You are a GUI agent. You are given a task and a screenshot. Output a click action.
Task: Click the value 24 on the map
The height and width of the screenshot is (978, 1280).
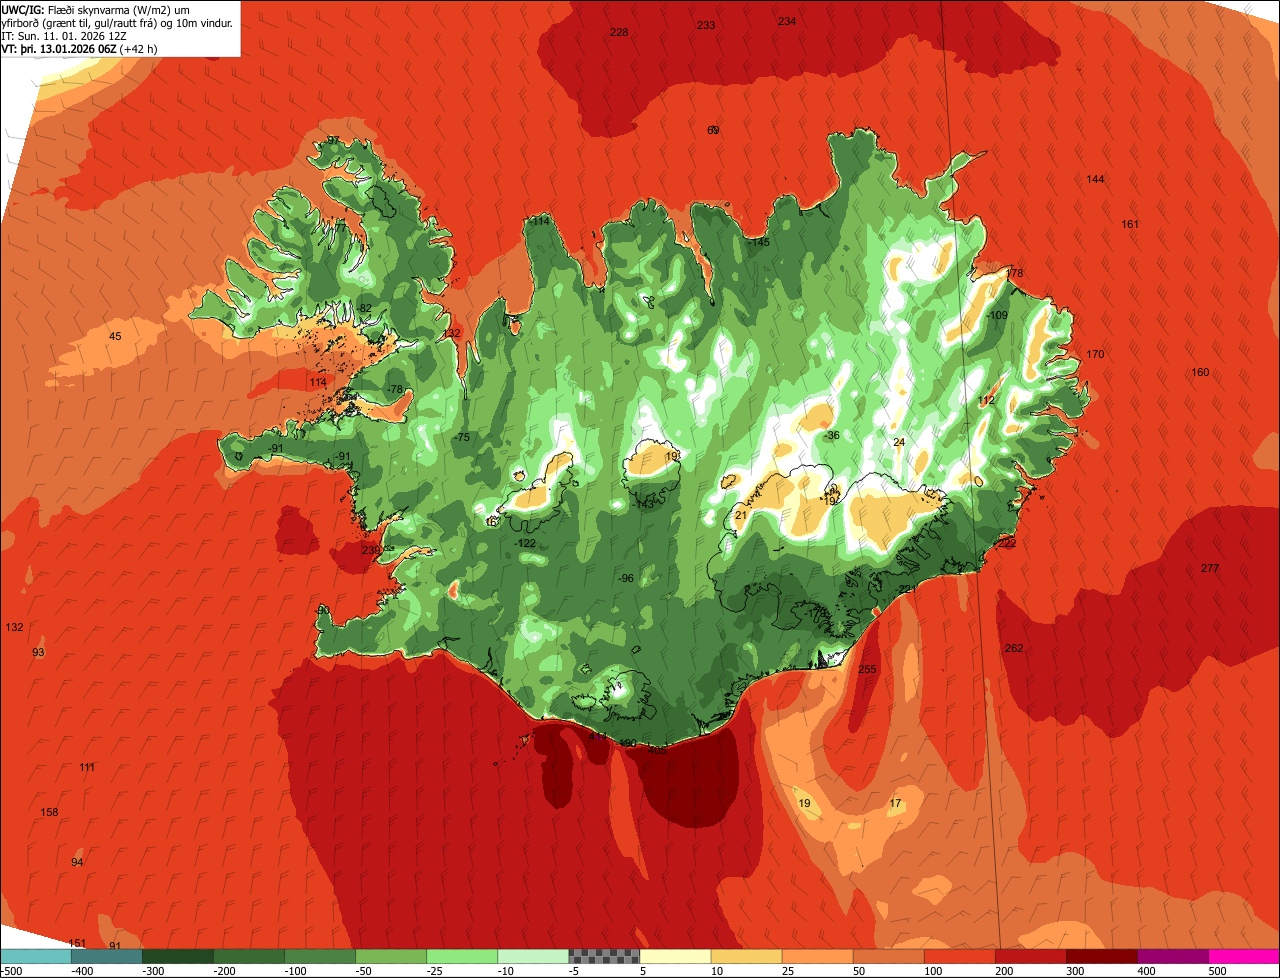tap(898, 442)
